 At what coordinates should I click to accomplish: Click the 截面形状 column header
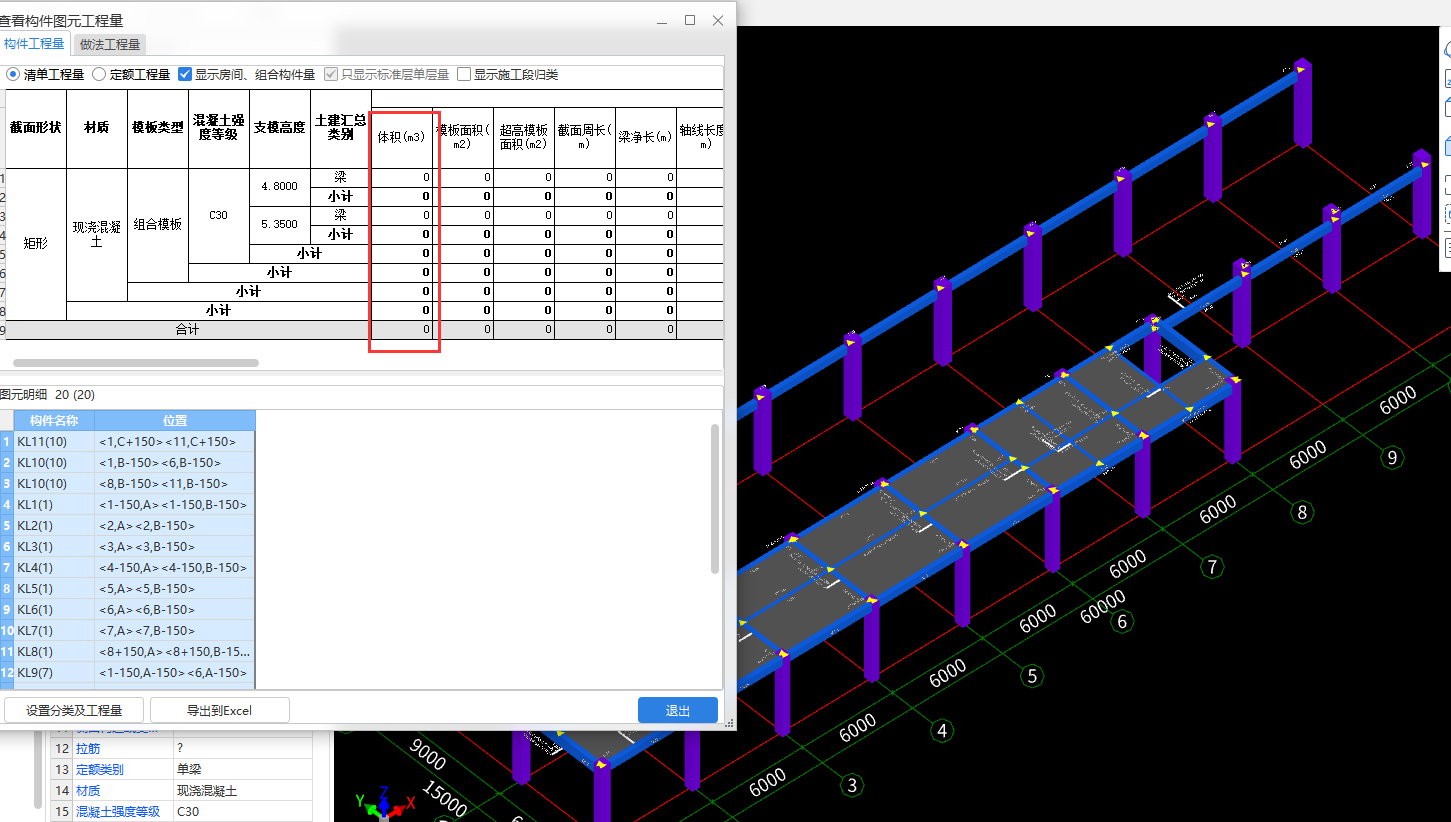click(x=36, y=128)
